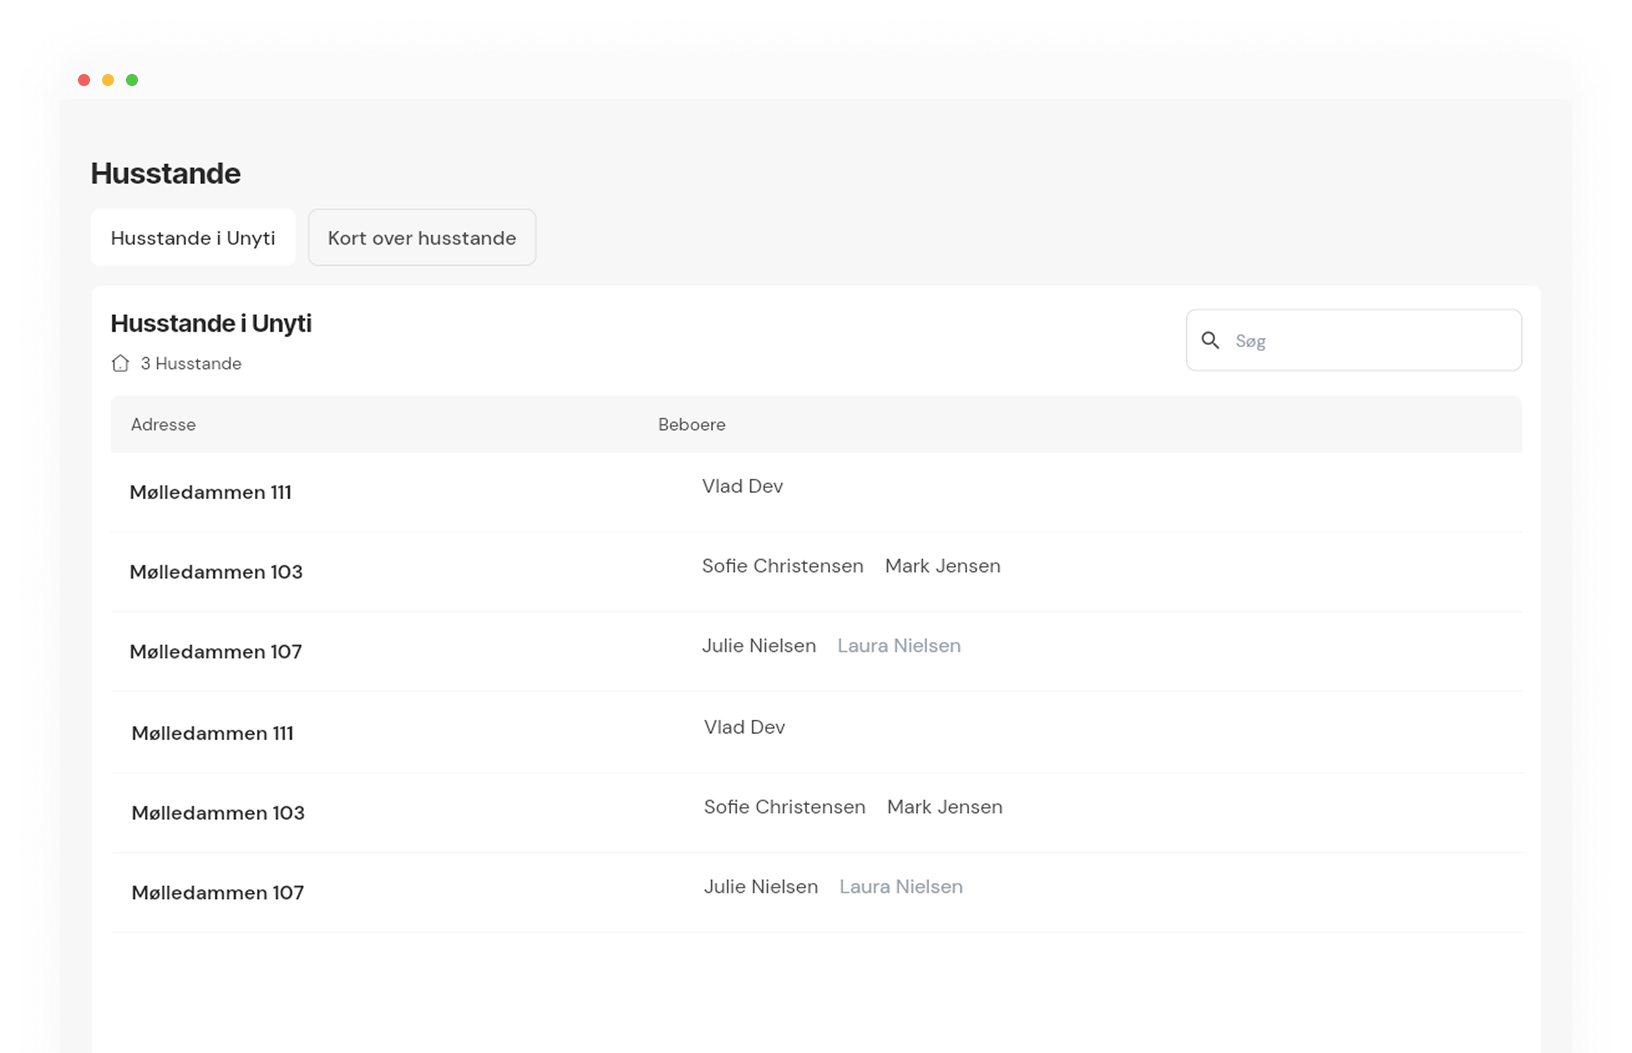This screenshot has width=1632, height=1053.
Task: Select the Husstande i Unyti tab
Action: (193, 238)
